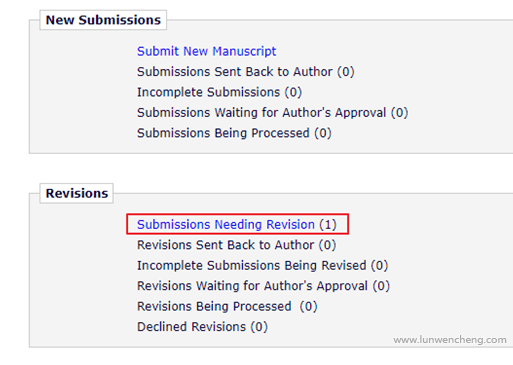Open Revisions Waiting for Author's Approval
The image size is (513, 365).
point(263,286)
